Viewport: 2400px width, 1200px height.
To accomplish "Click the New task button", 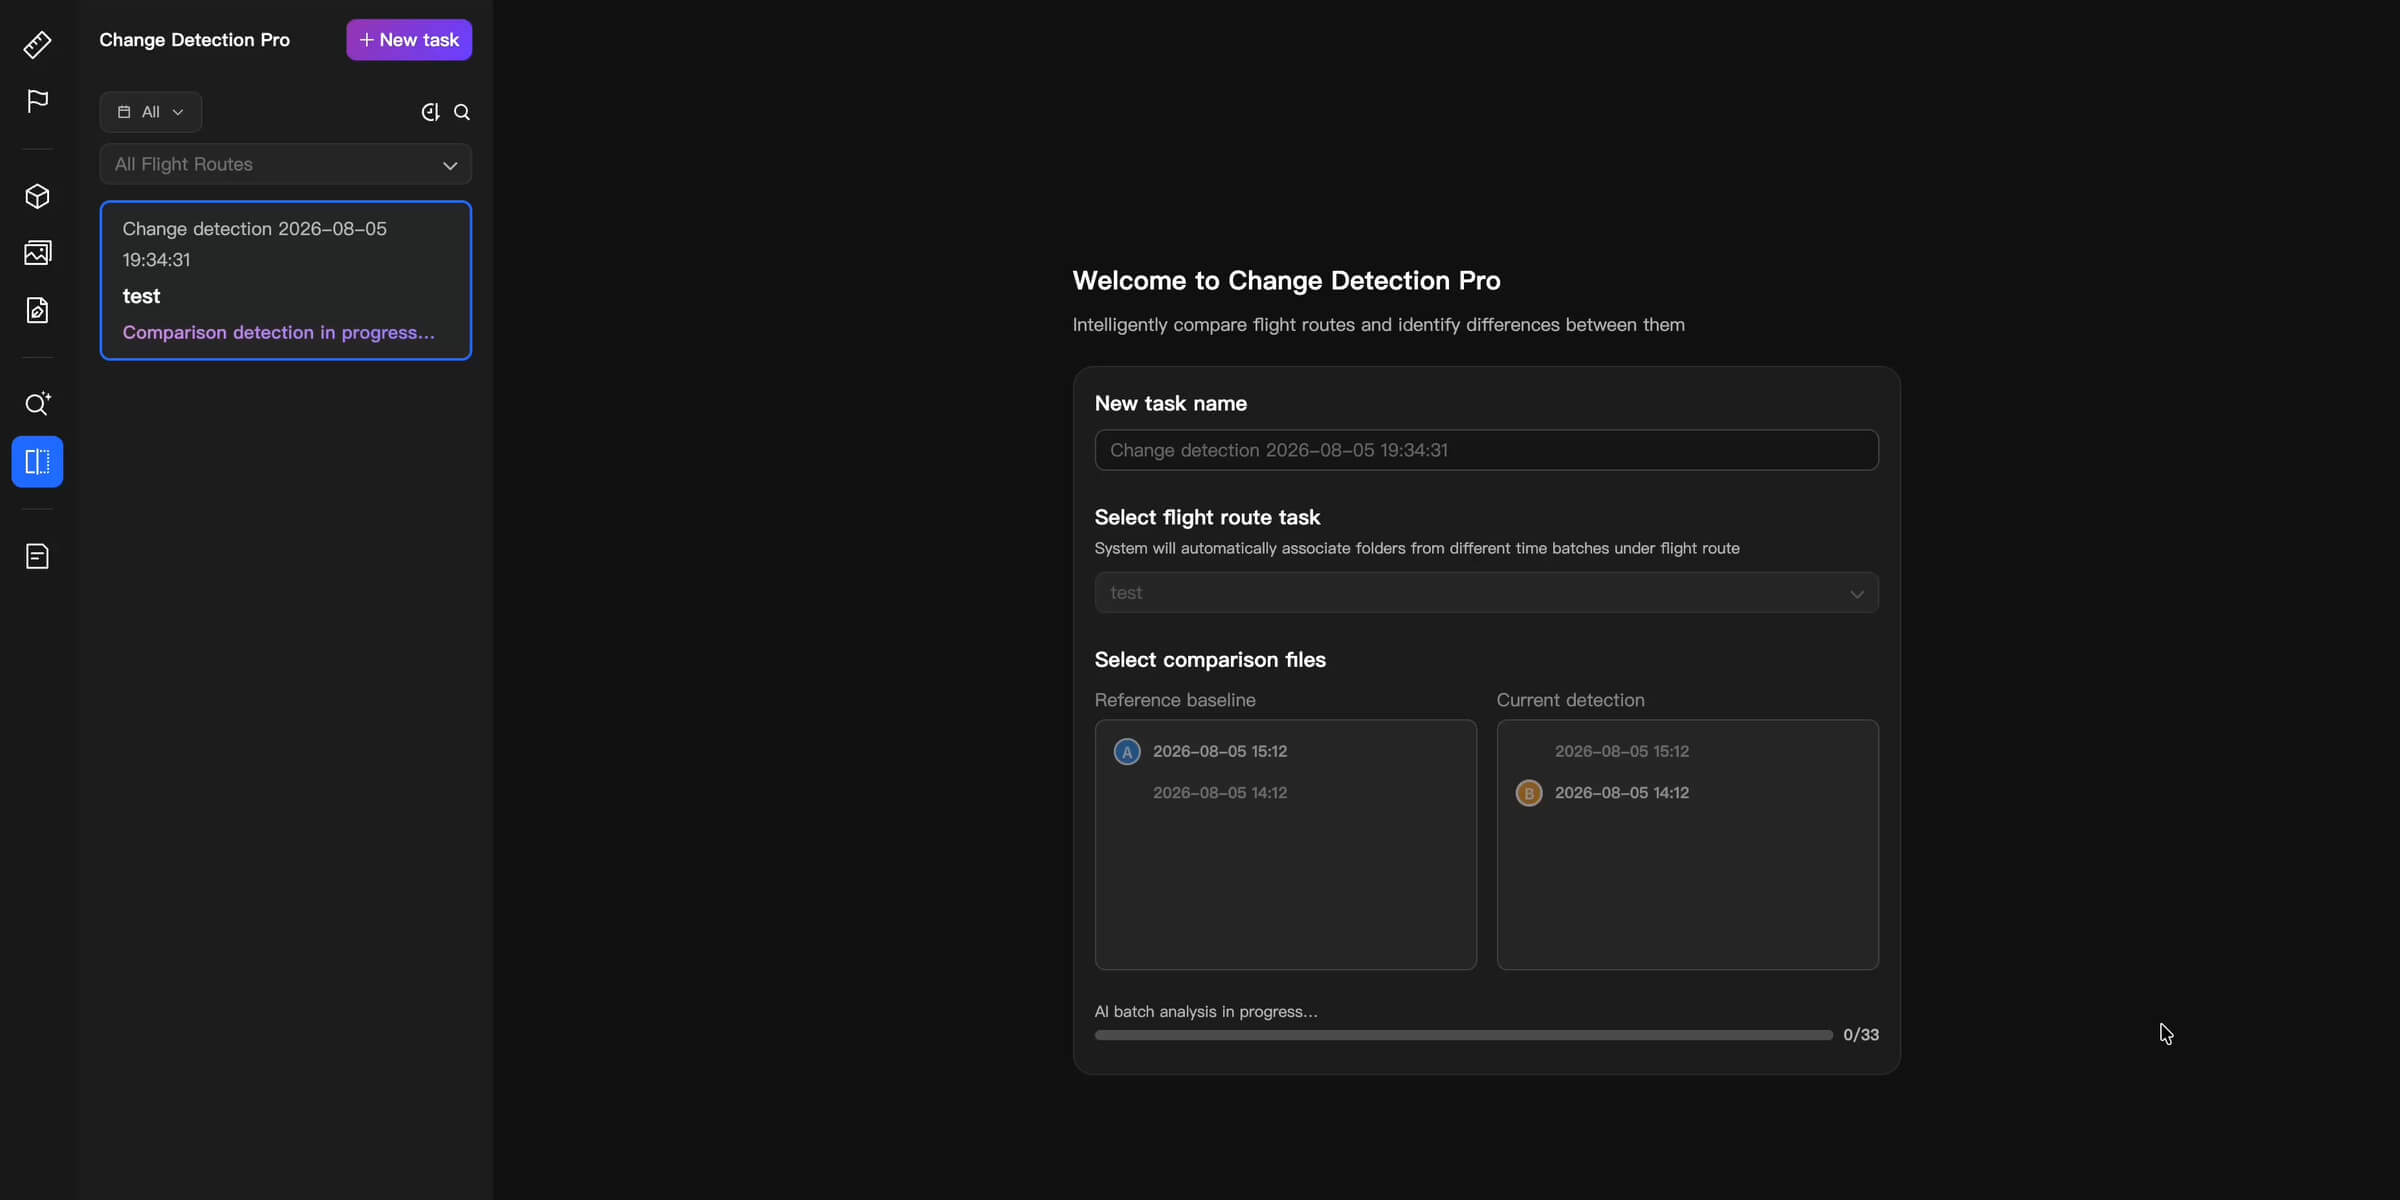I will tap(409, 40).
